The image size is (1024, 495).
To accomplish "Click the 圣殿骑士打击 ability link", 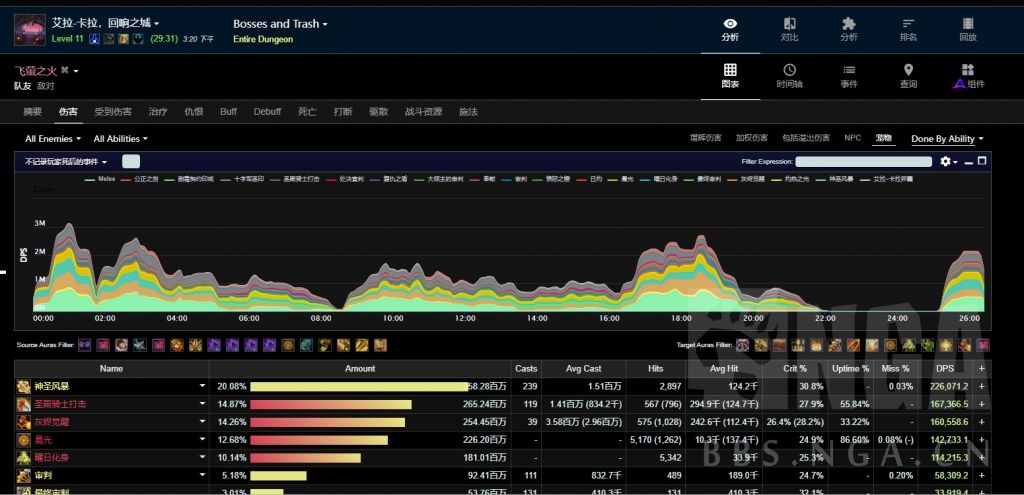I will [60, 404].
